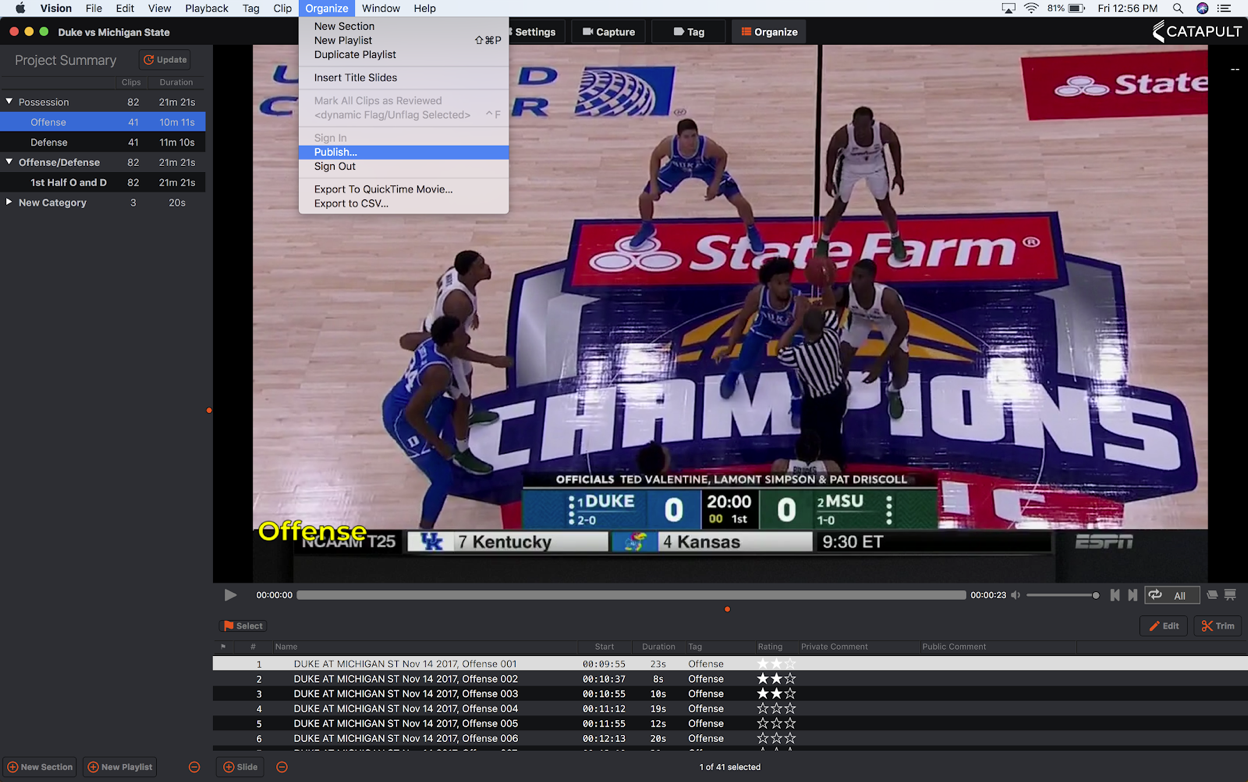1248x782 pixels.
Task: Sort clips by Start column header
Action: [x=604, y=647]
